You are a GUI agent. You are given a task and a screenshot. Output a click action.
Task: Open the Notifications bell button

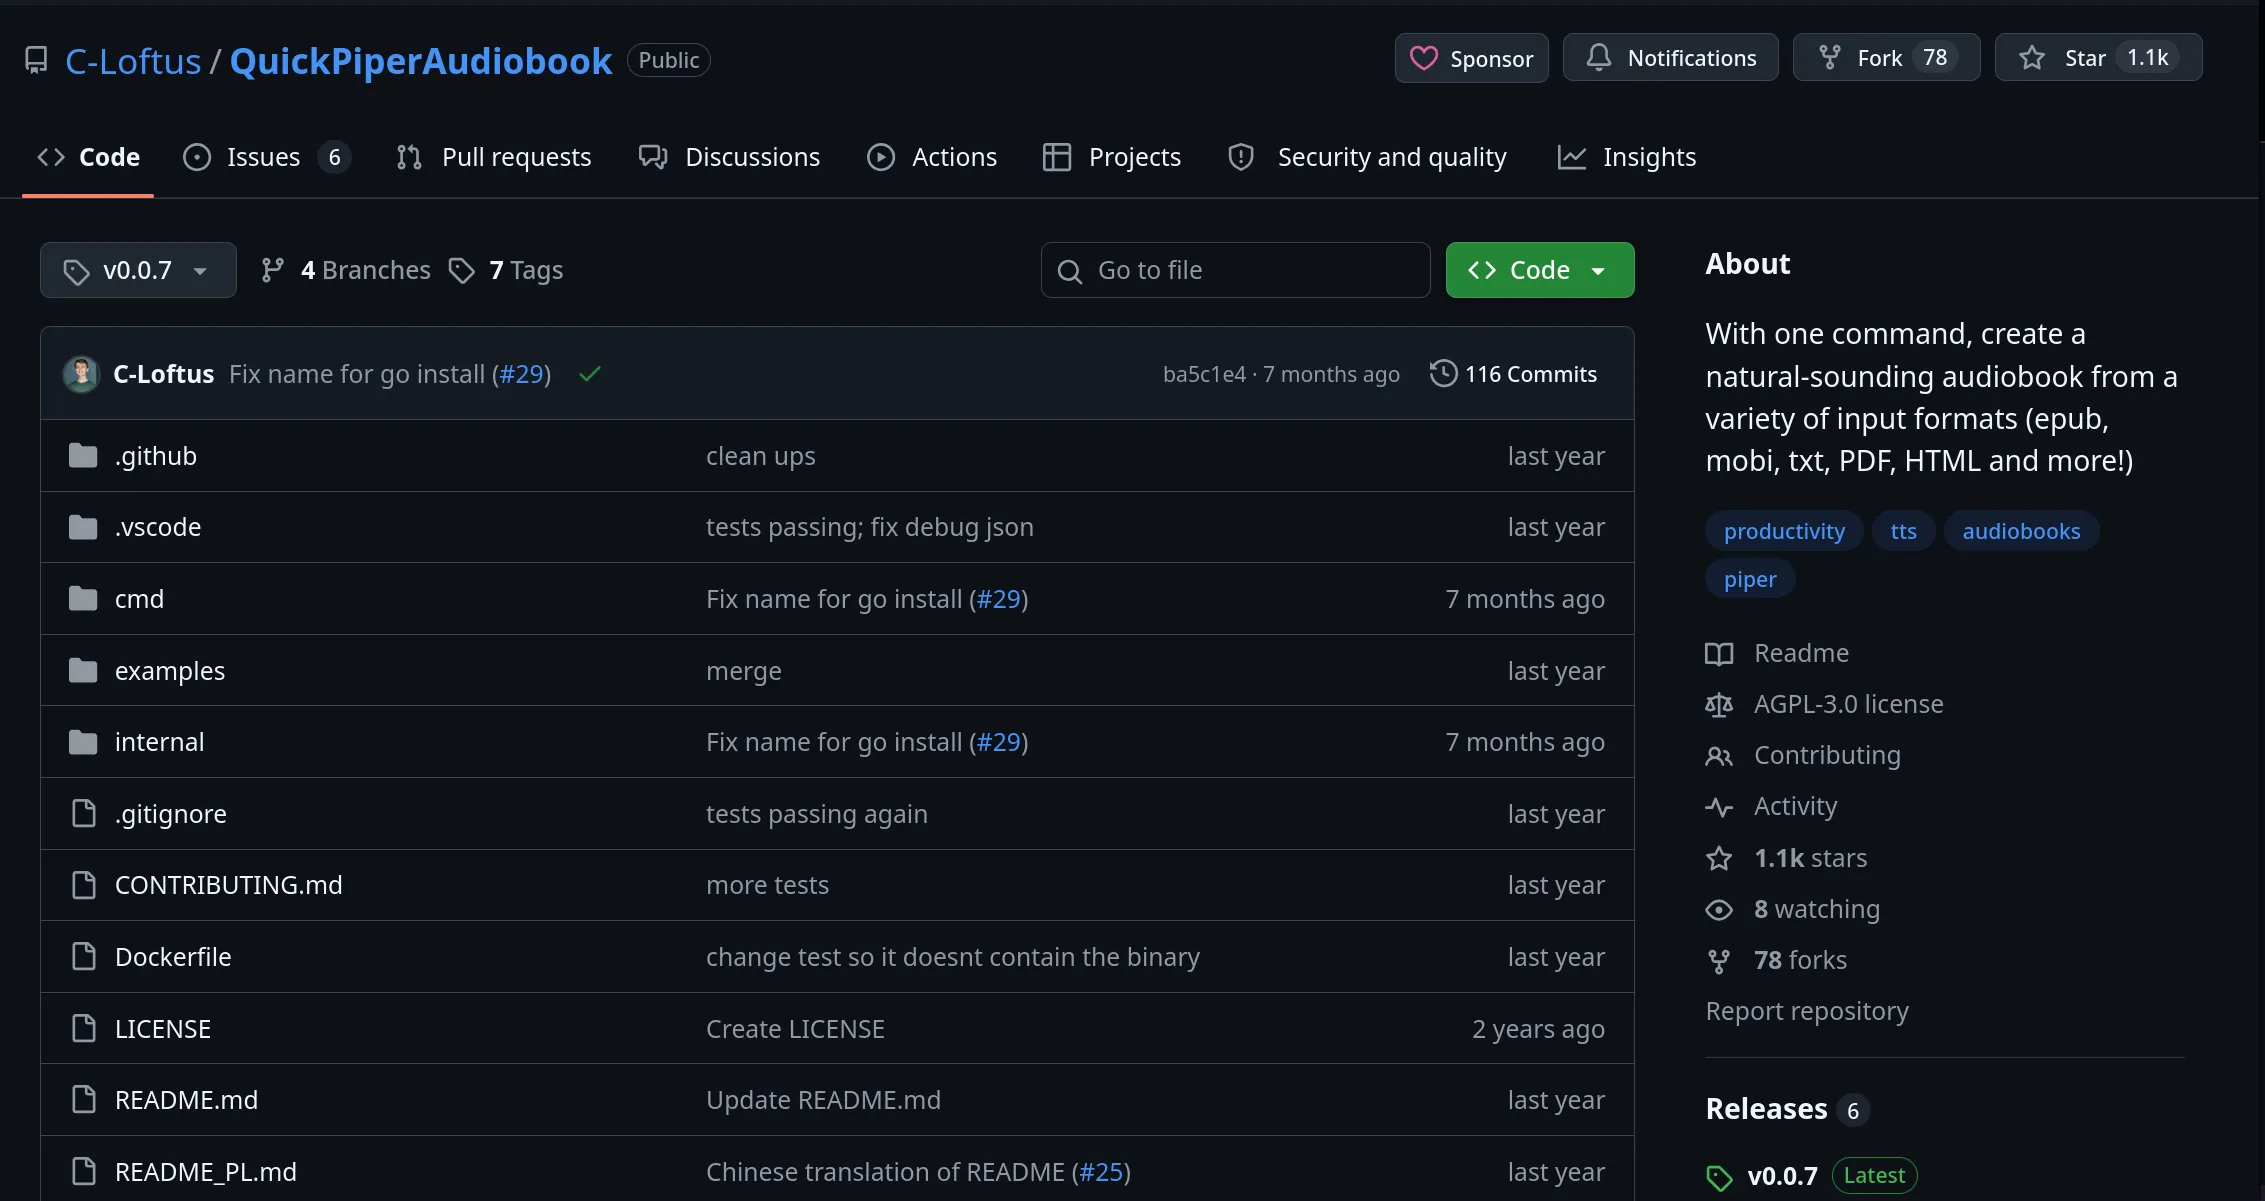pos(1670,58)
